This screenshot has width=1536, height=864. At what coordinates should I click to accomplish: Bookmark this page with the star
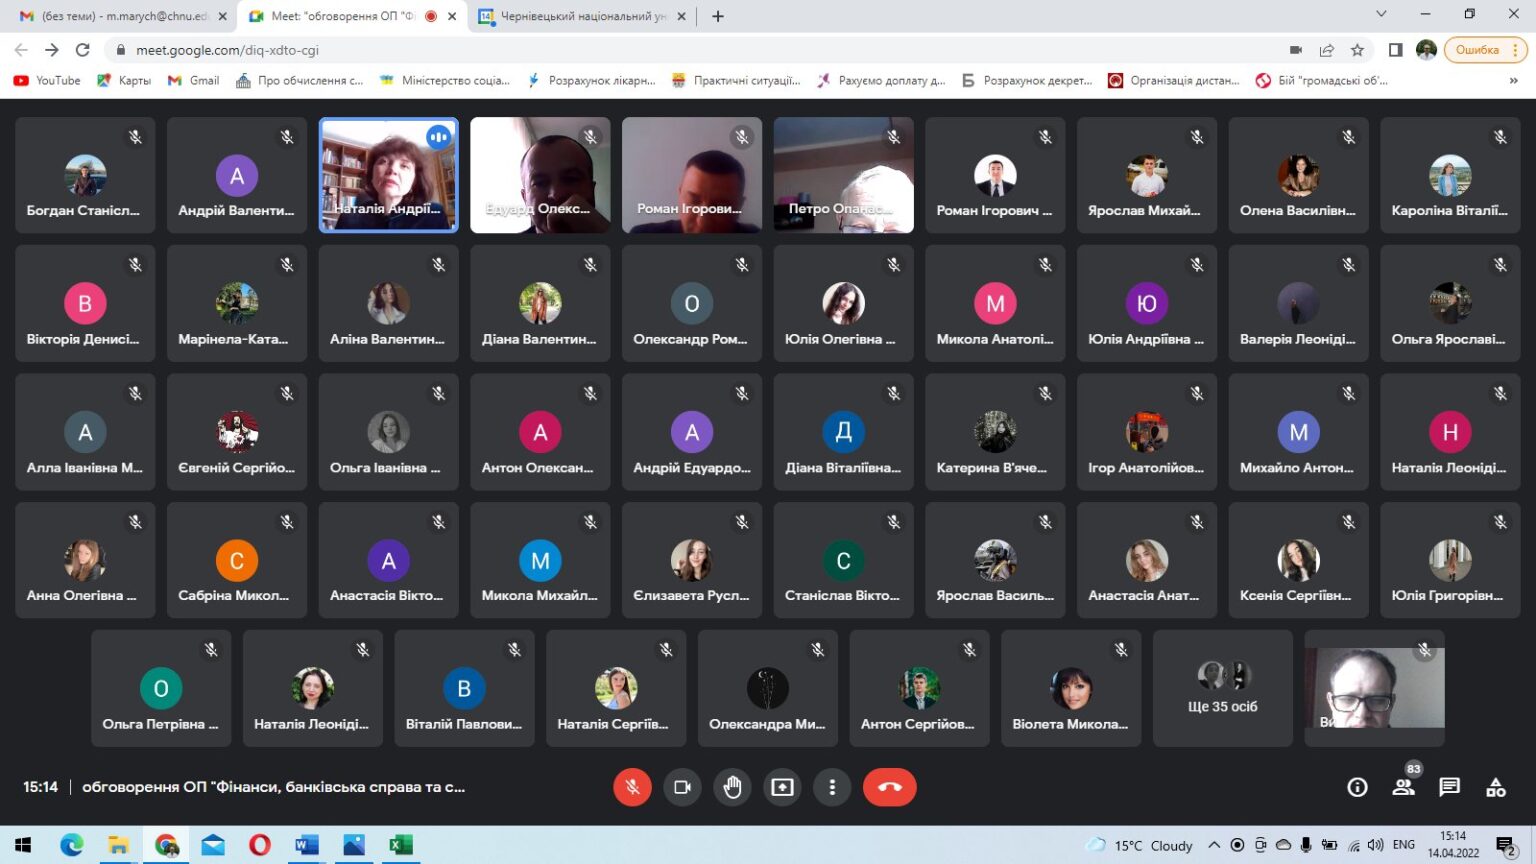1357,50
